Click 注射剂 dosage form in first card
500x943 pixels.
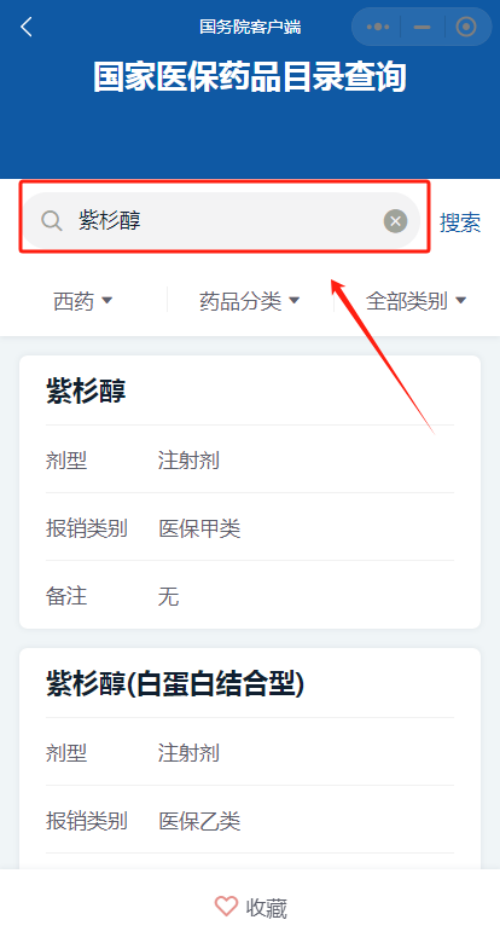[x=189, y=461]
